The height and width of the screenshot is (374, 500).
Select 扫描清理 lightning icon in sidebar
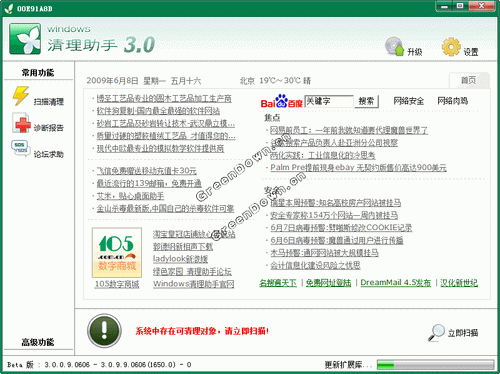coord(20,96)
